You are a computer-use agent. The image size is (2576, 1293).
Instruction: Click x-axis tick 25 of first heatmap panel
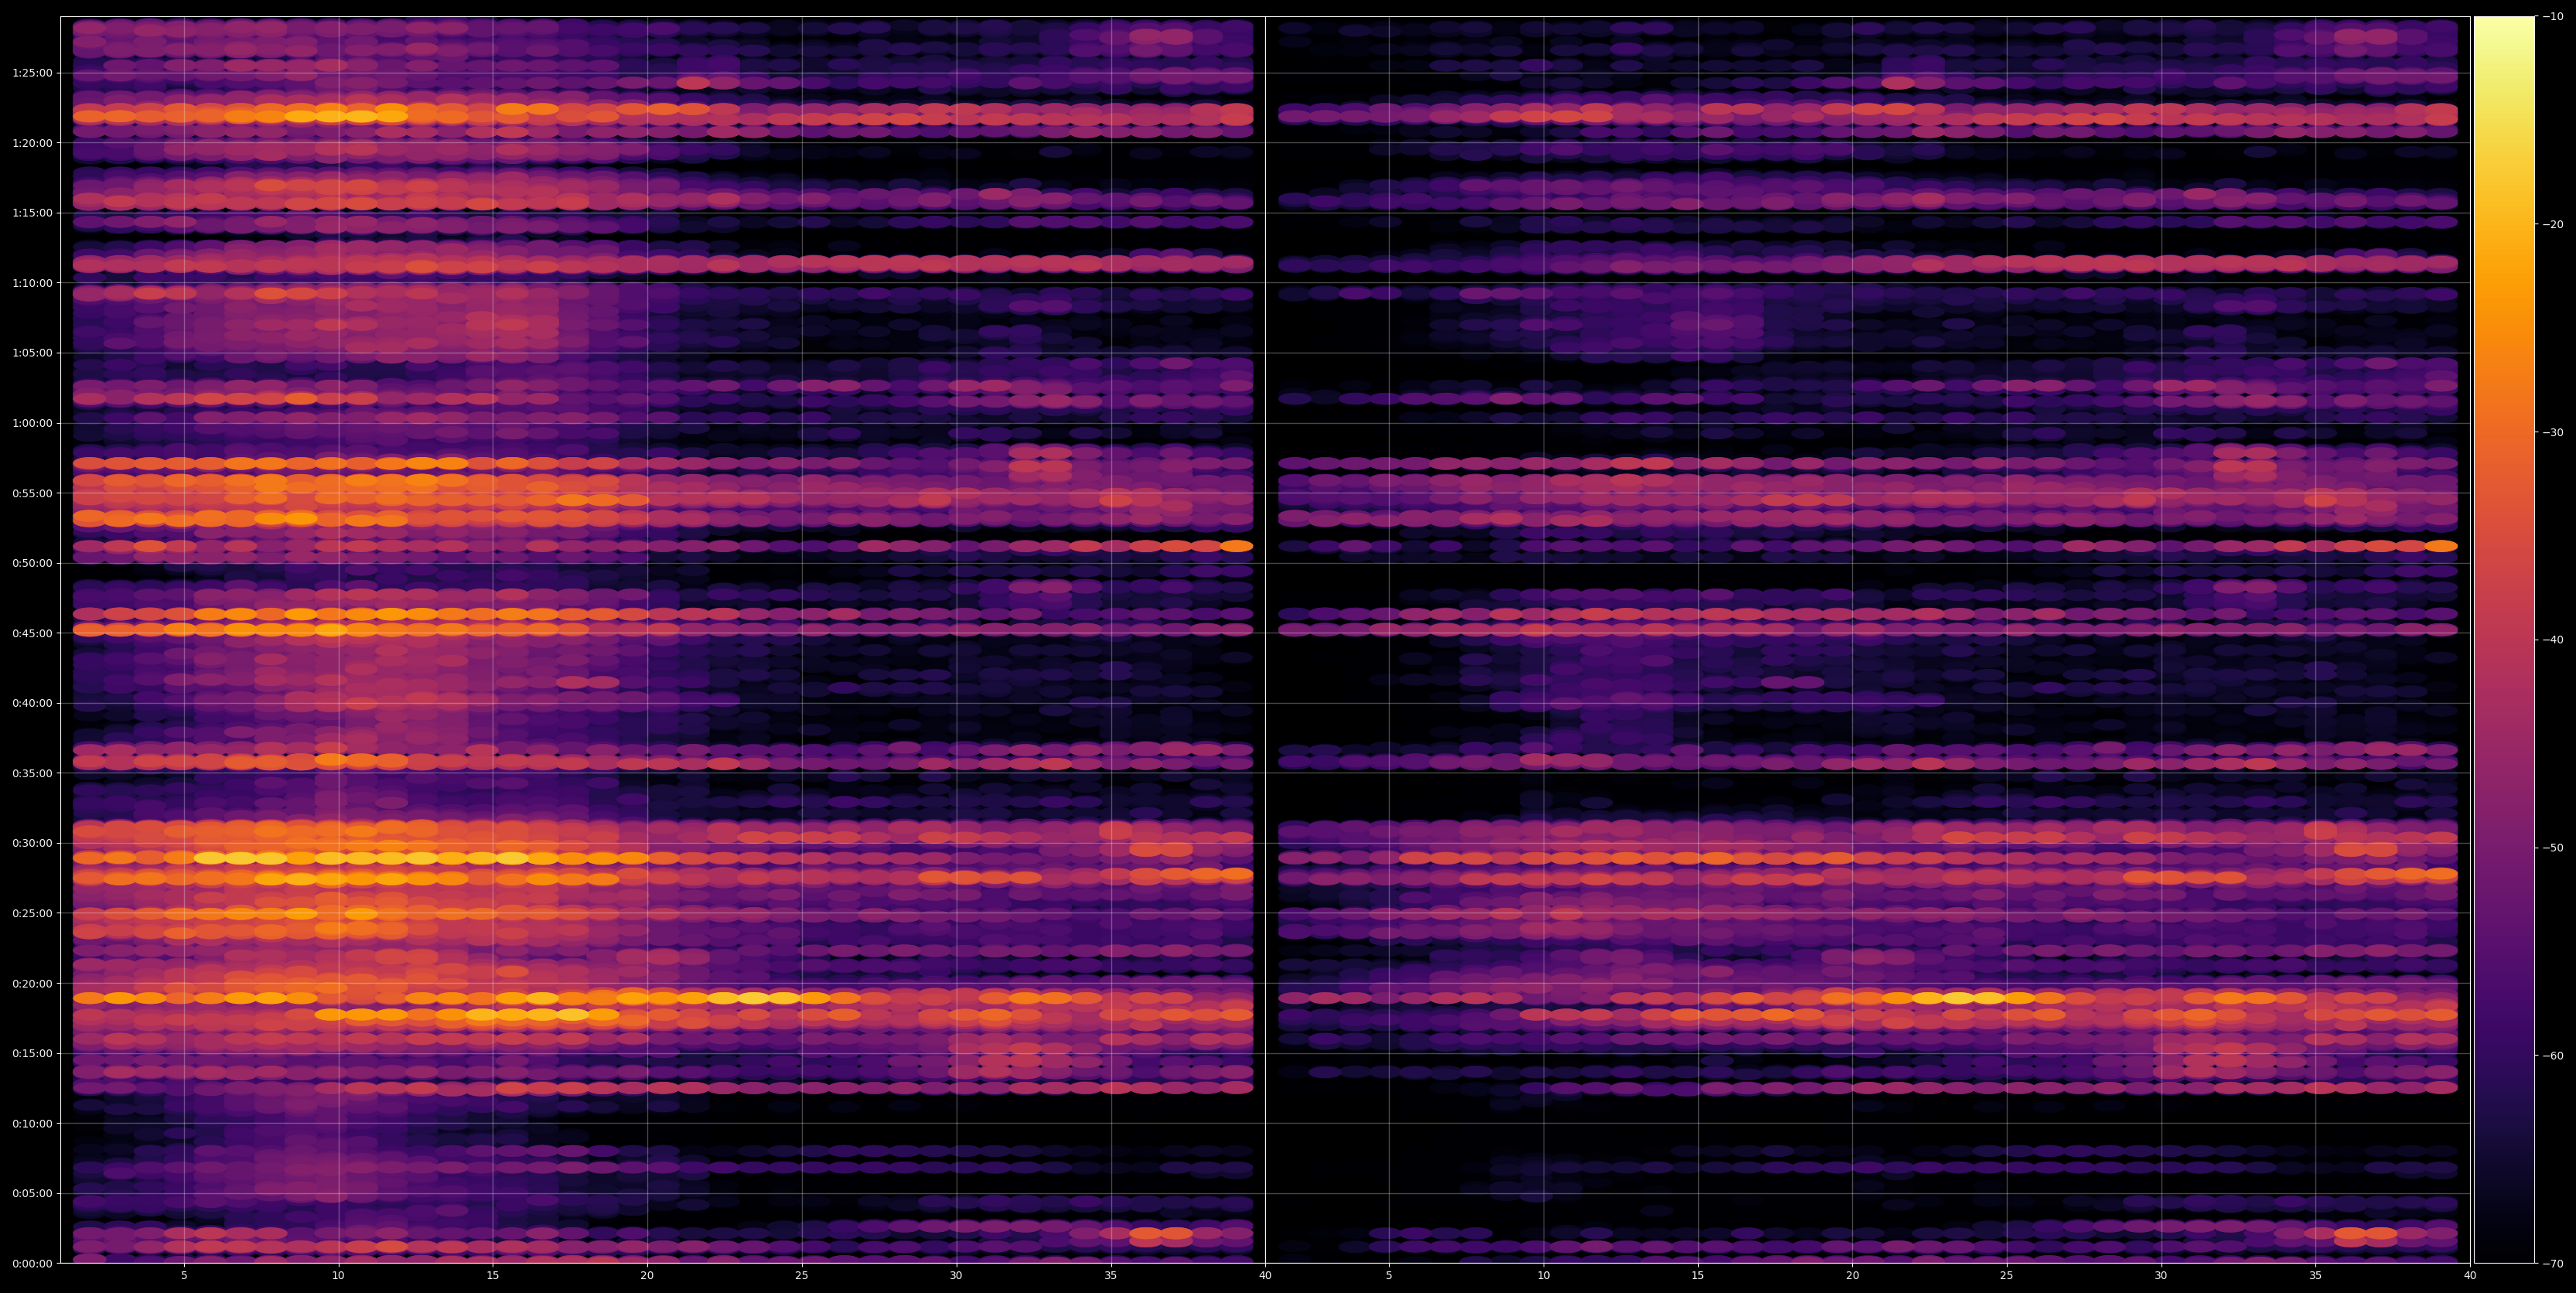pyautogui.click(x=802, y=1276)
